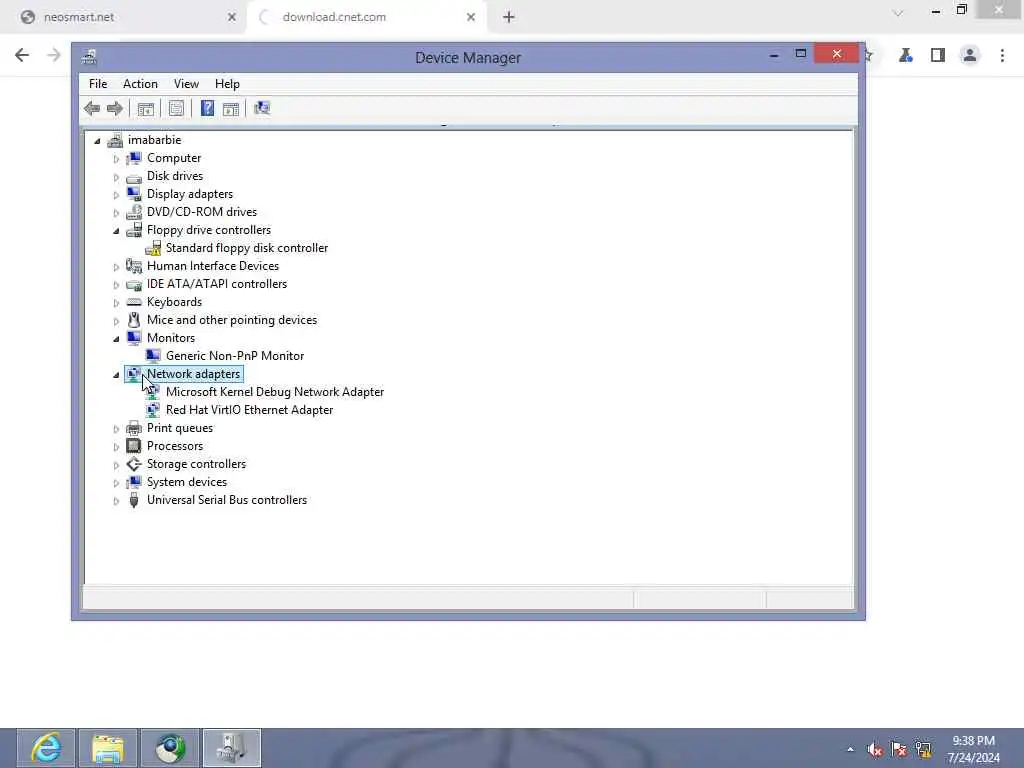Select the Keyboards category icon

[x=134, y=302]
